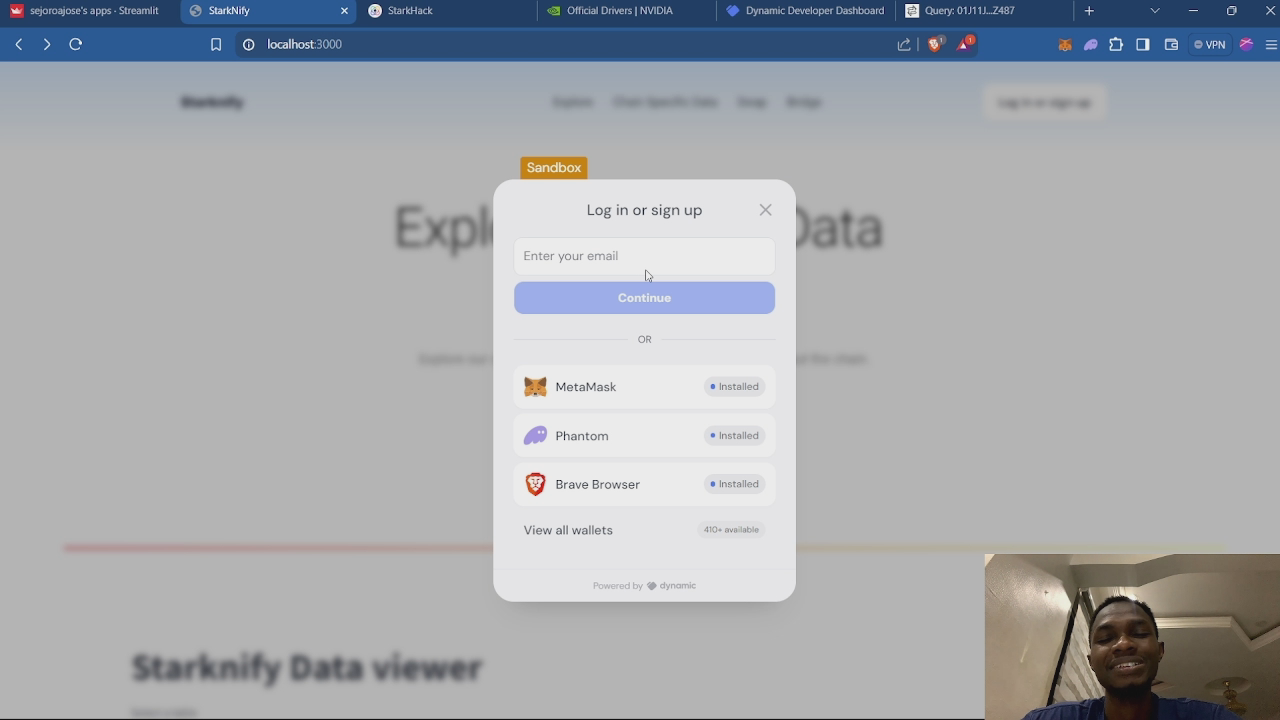The image size is (1280, 720).
Task: Close the Log in or sign up dialog
Action: pos(765,210)
